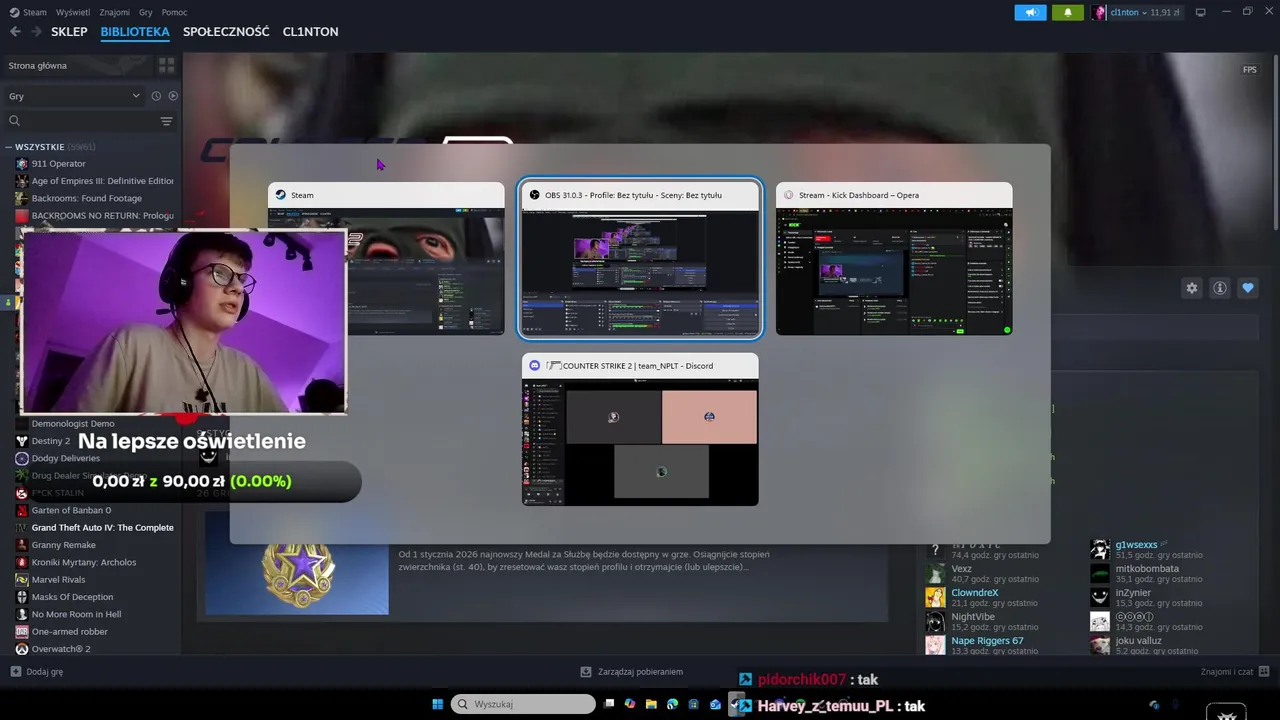1280x720 pixels.
Task: Click the Steam announcements megaphone icon
Action: coord(1030,12)
